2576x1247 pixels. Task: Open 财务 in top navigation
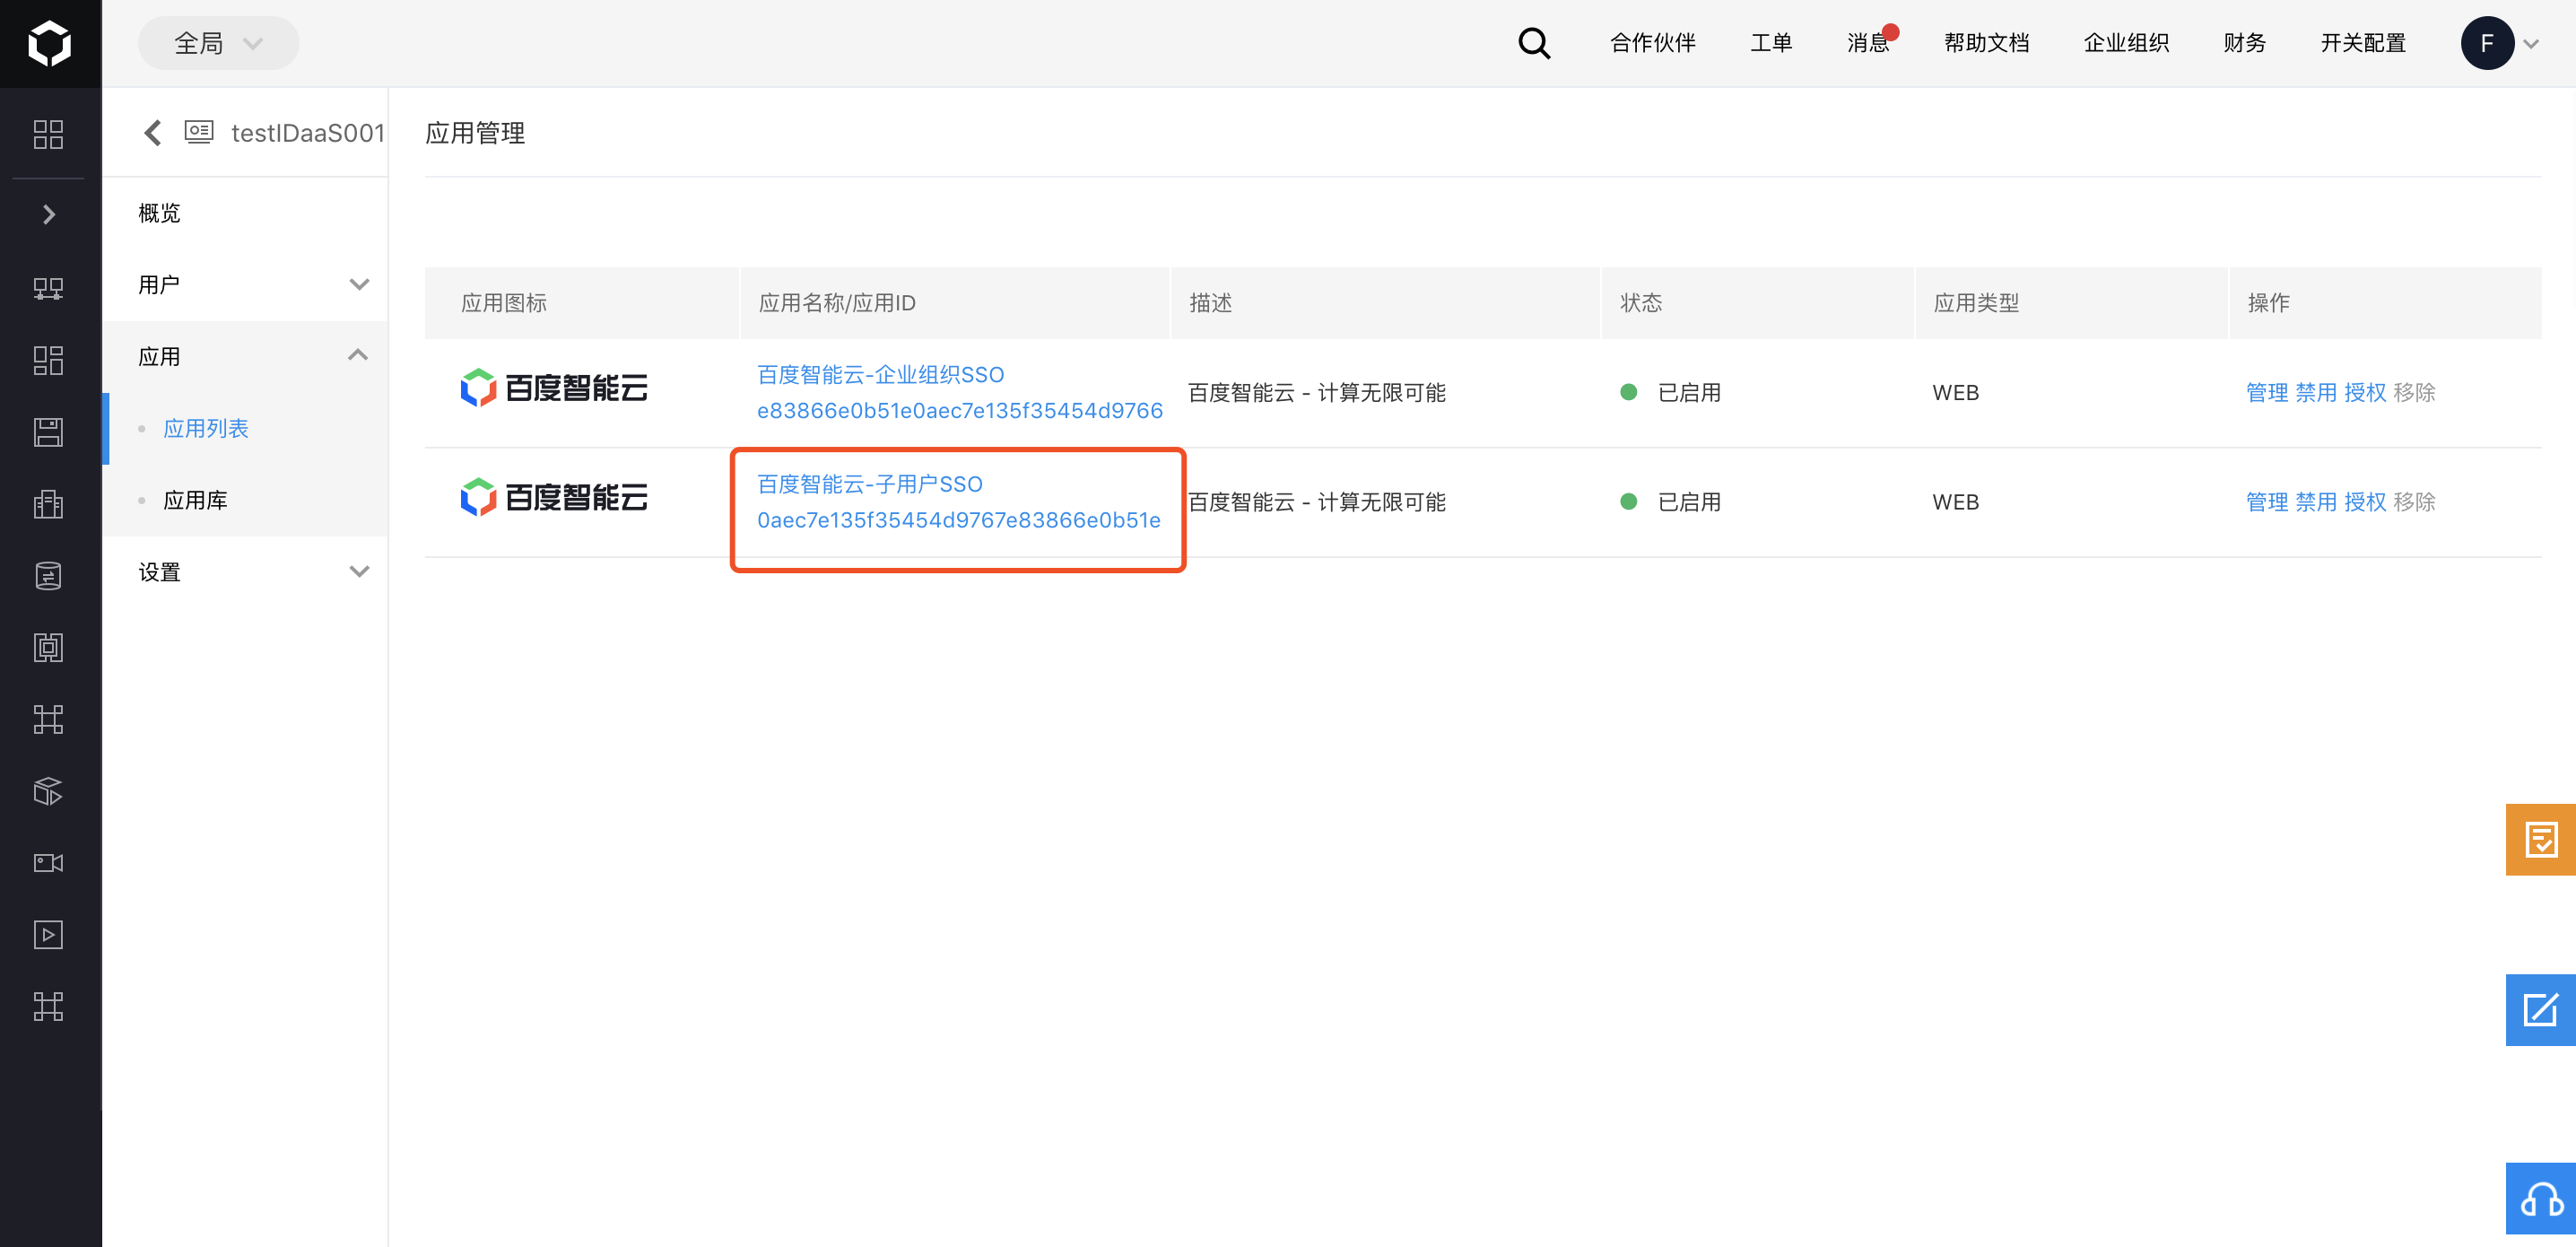tap(2244, 43)
